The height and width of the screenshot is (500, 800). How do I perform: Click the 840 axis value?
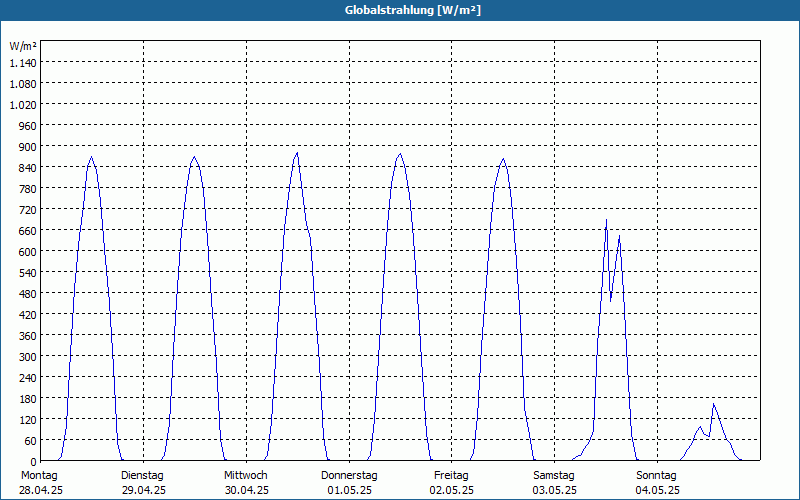pos(28,168)
